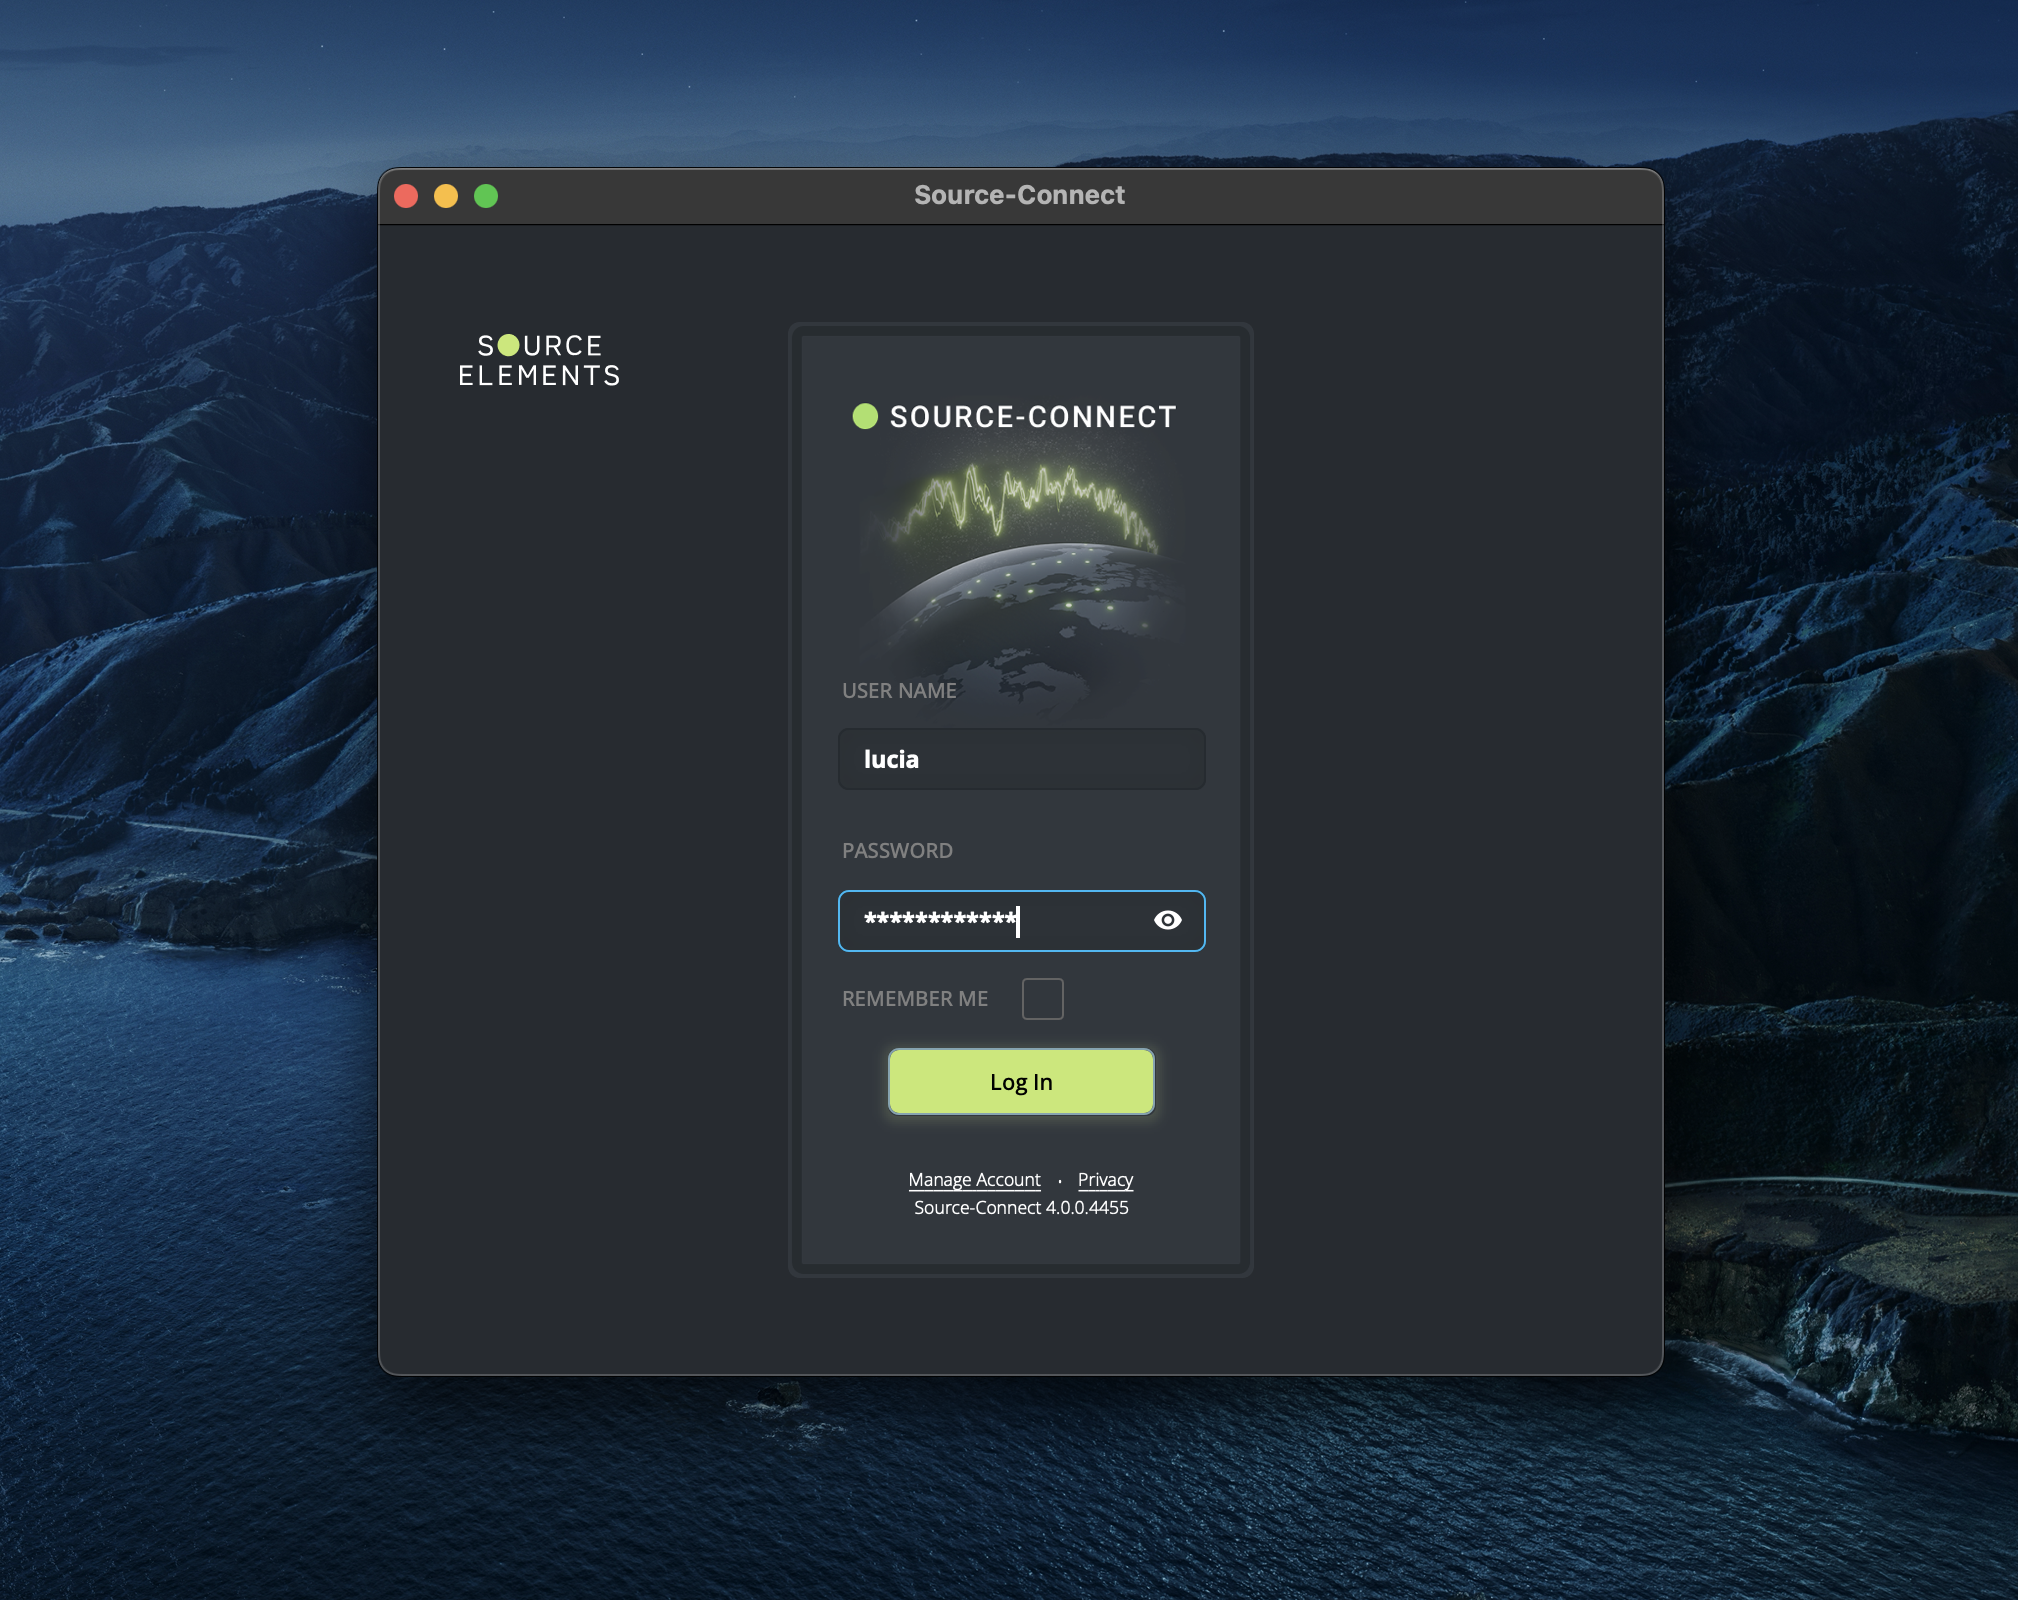2018x1600 pixels.
Task: Click the Source-Connect window title text
Action: pos(1019,195)
